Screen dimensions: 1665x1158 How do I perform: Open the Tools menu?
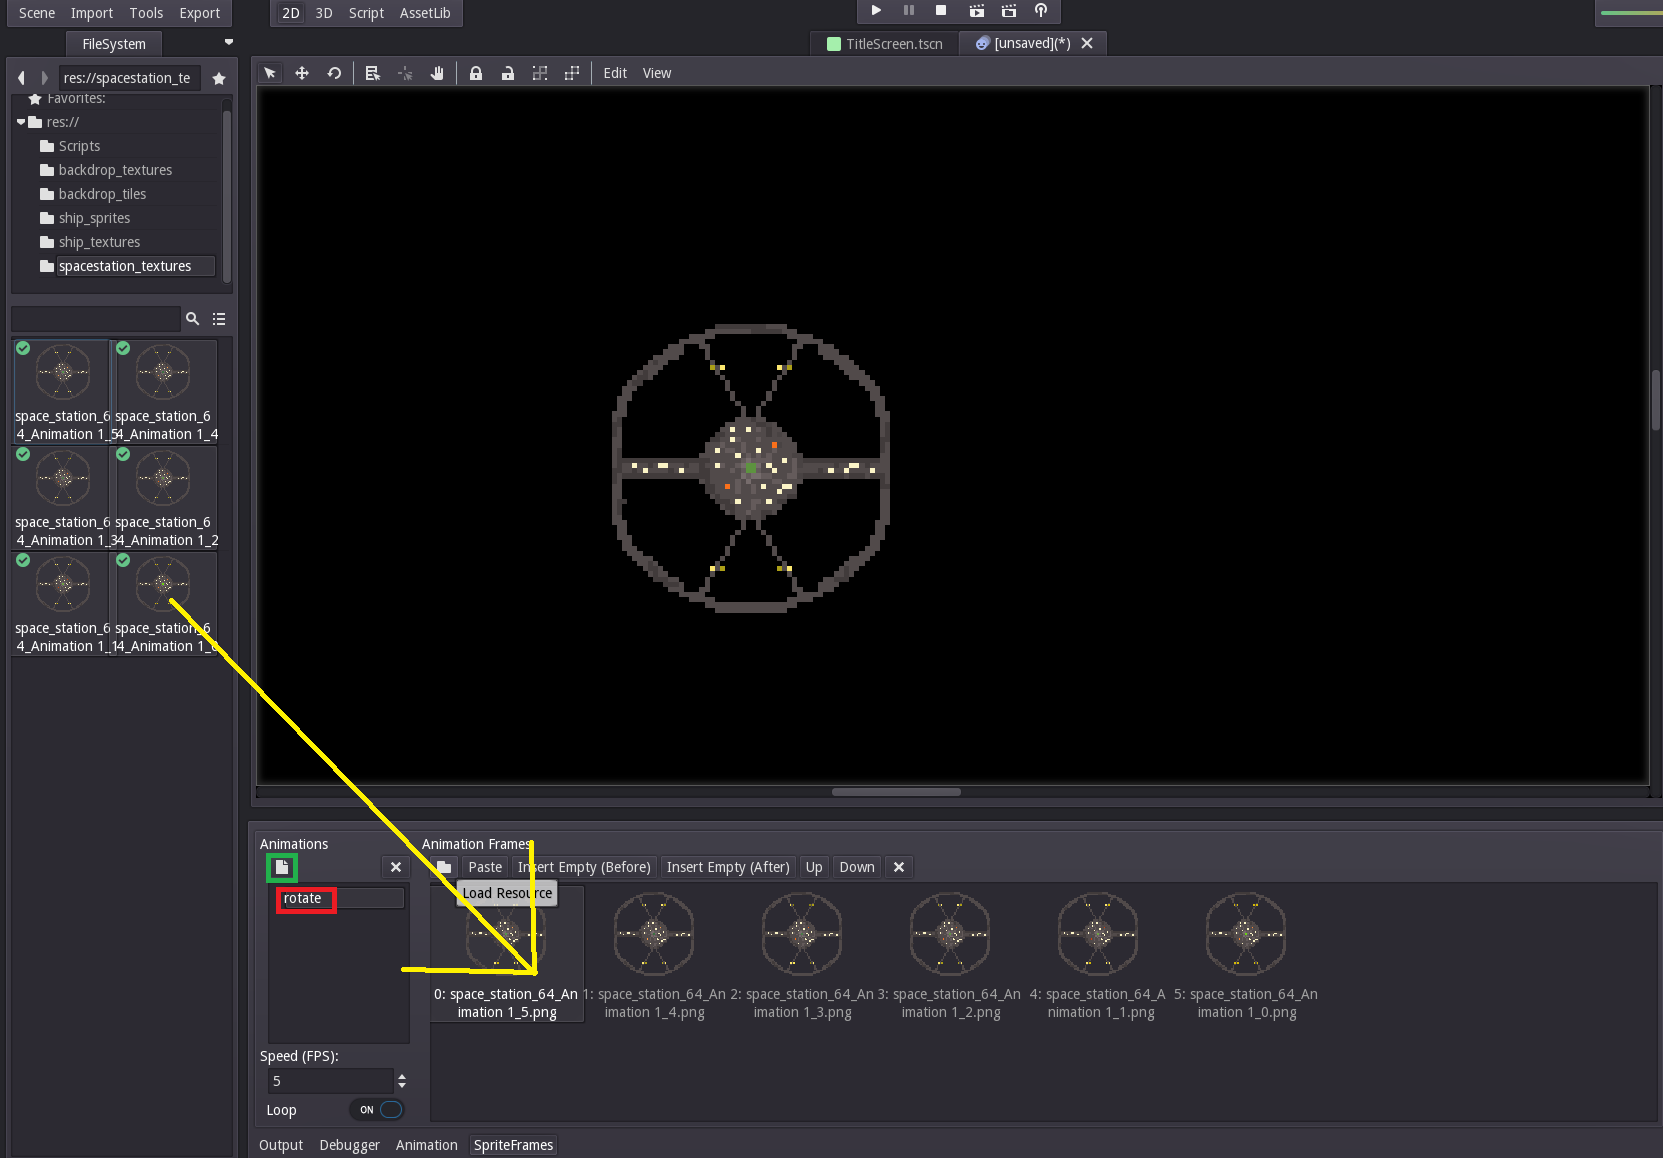click(146, 13)
